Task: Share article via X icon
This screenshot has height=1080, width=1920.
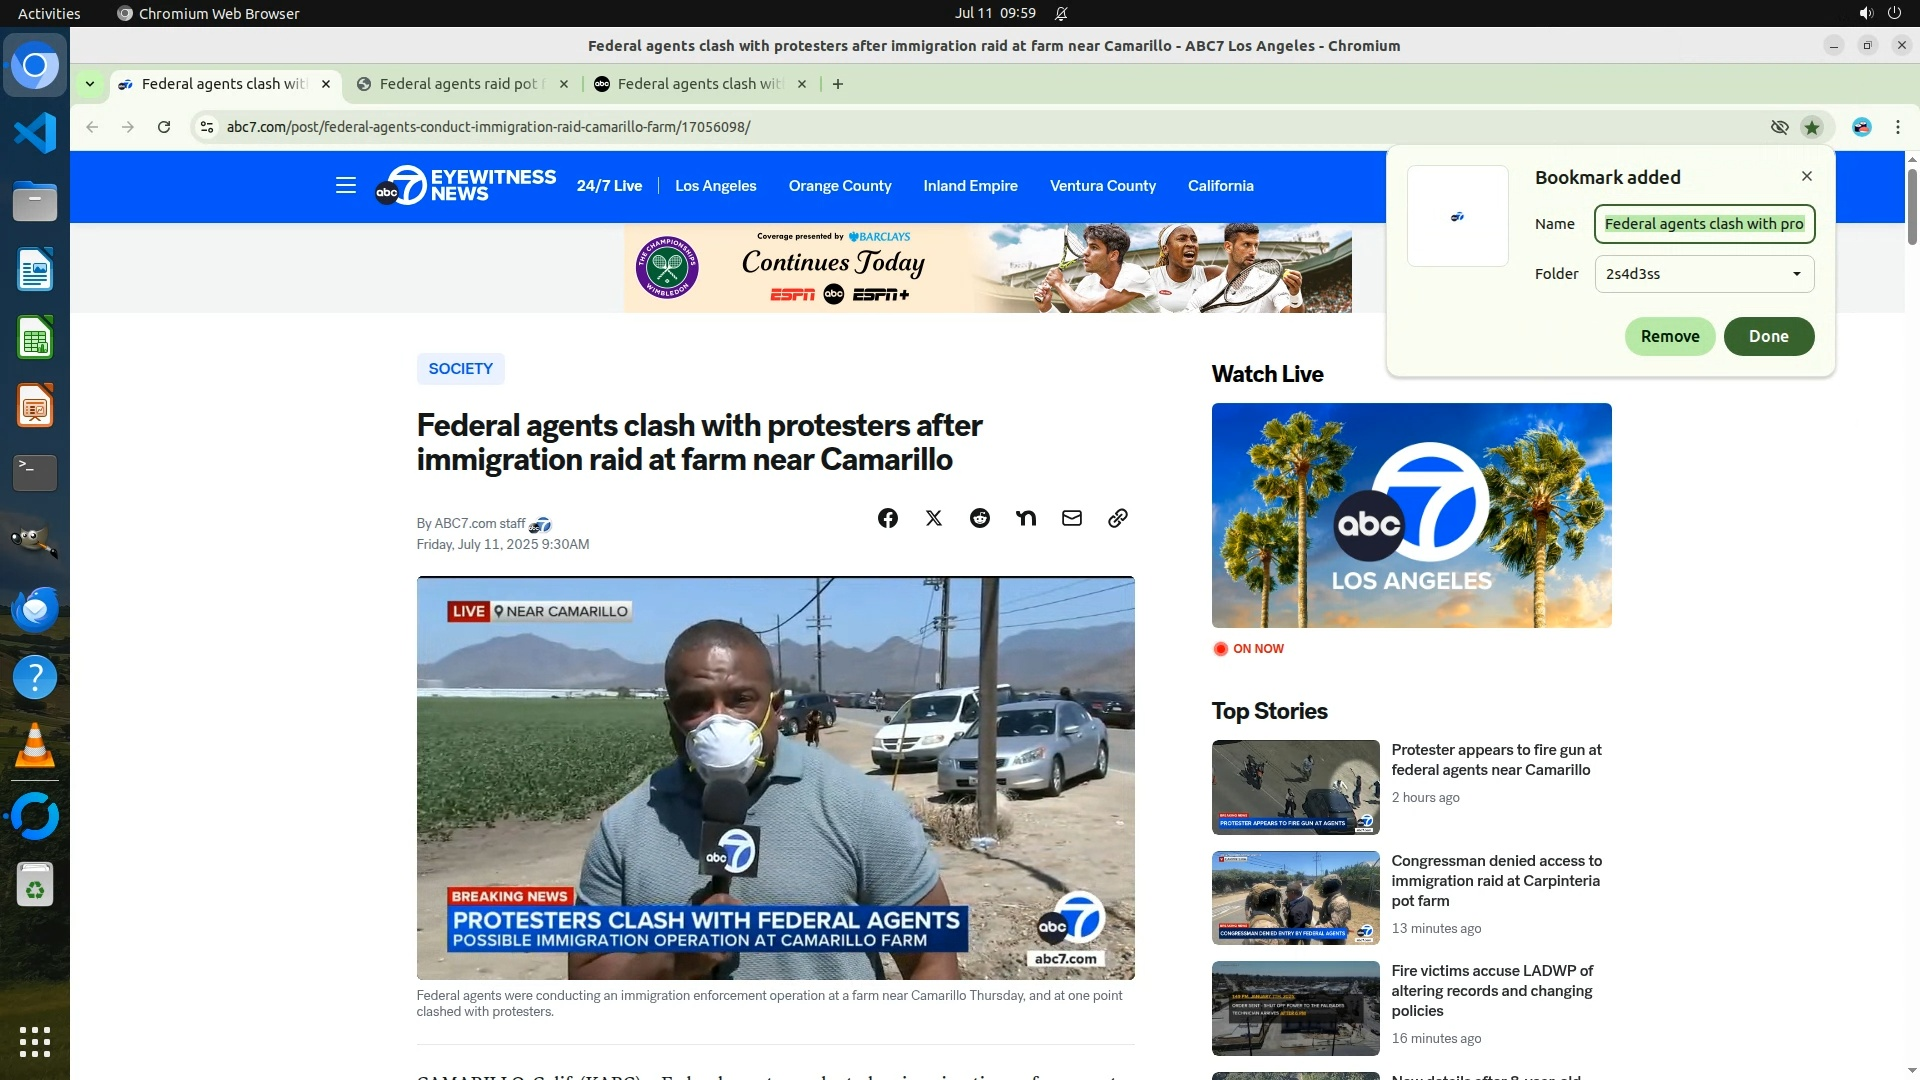Action: point(933,518)
